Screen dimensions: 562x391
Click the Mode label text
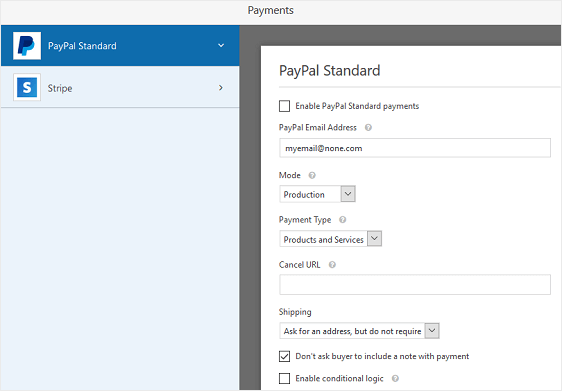click(290, 175)
